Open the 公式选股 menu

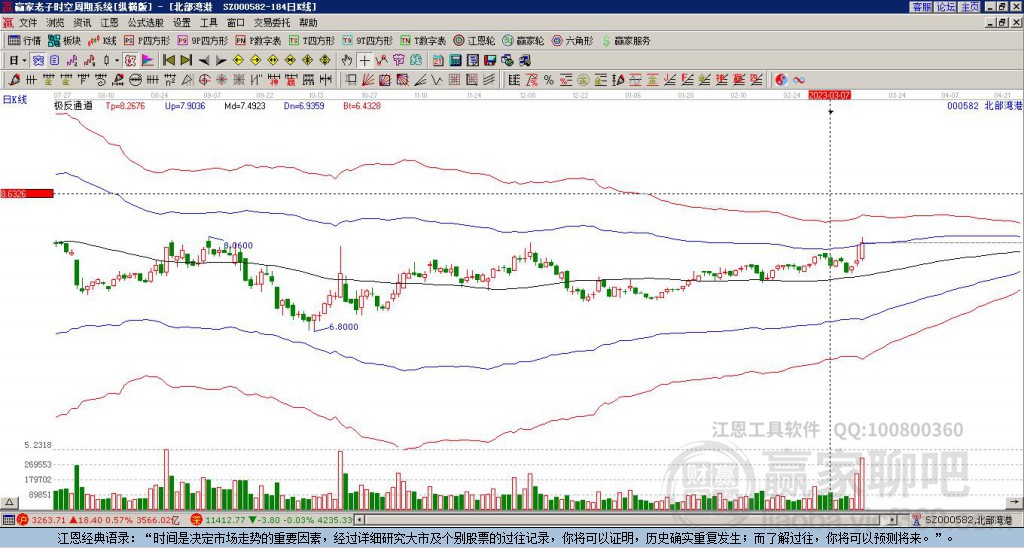[146, 23]
